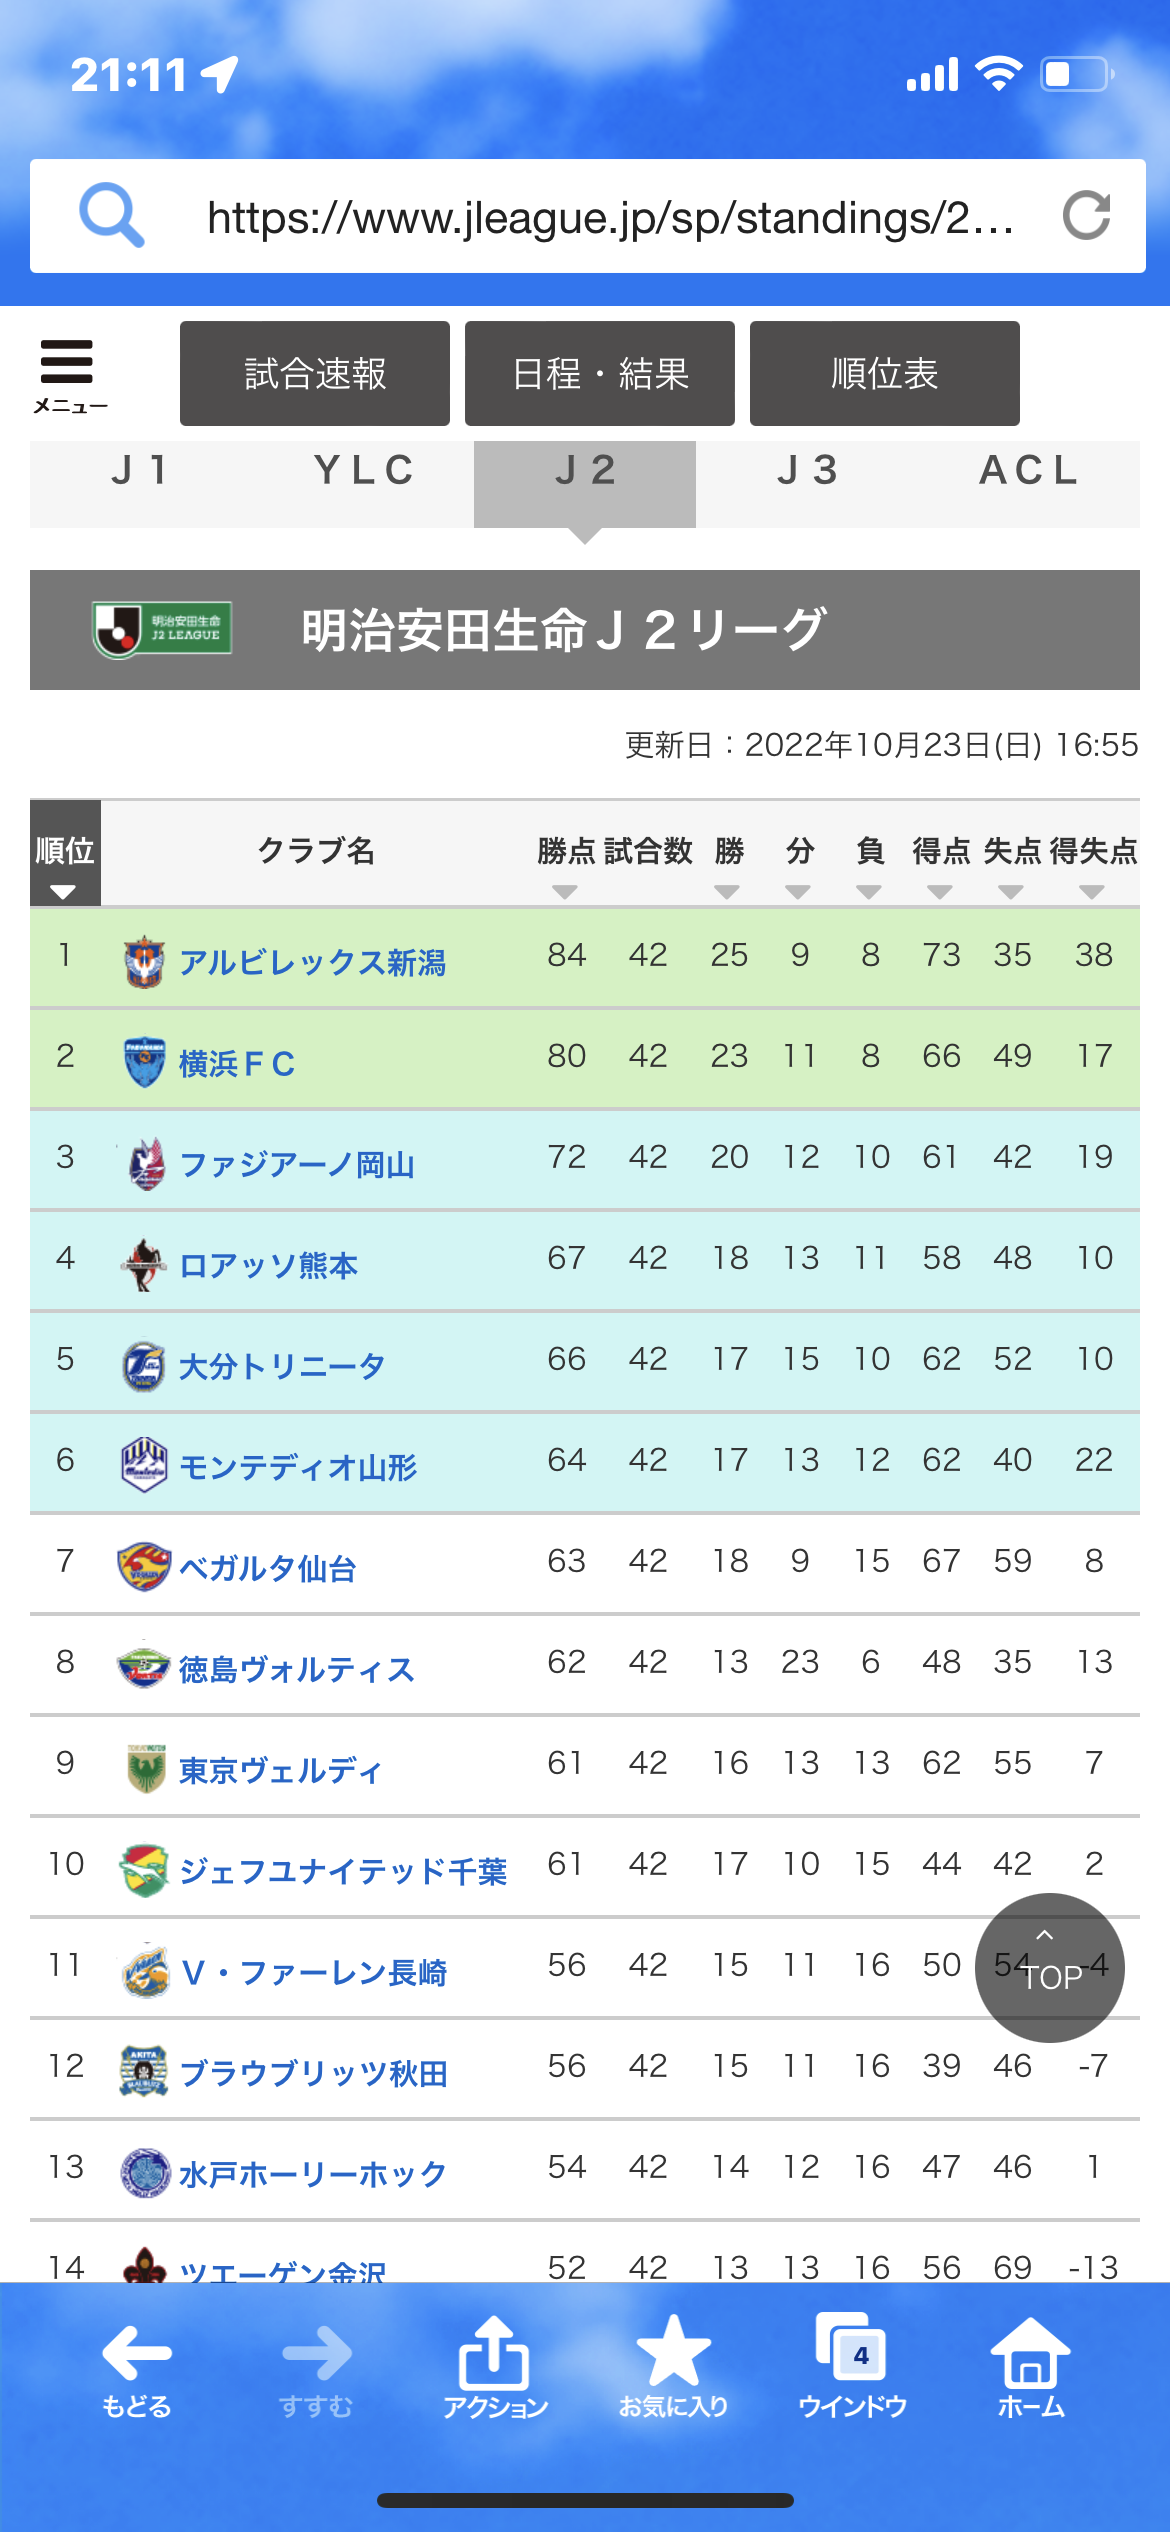Click the アルビレックス新潟 club crest
Image resolution: width=1170 pixels, height=2532 pixels.
144,961
